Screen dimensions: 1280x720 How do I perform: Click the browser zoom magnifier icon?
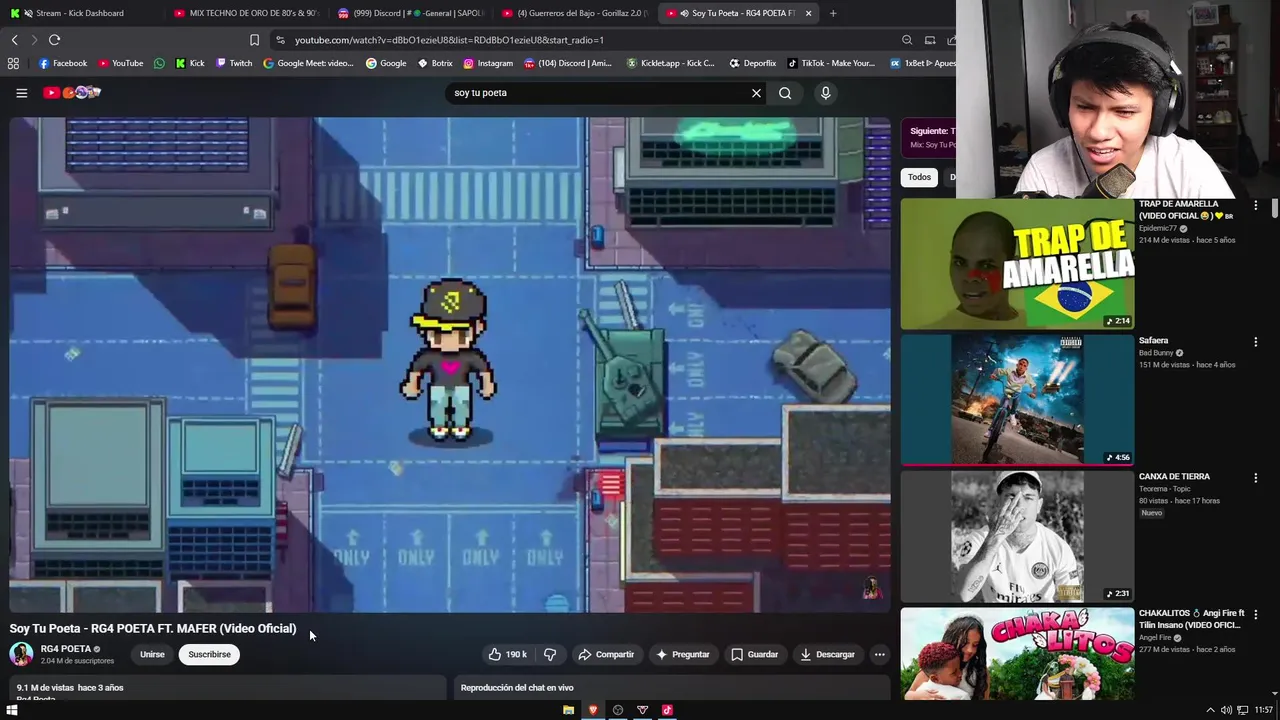point(907,40)
